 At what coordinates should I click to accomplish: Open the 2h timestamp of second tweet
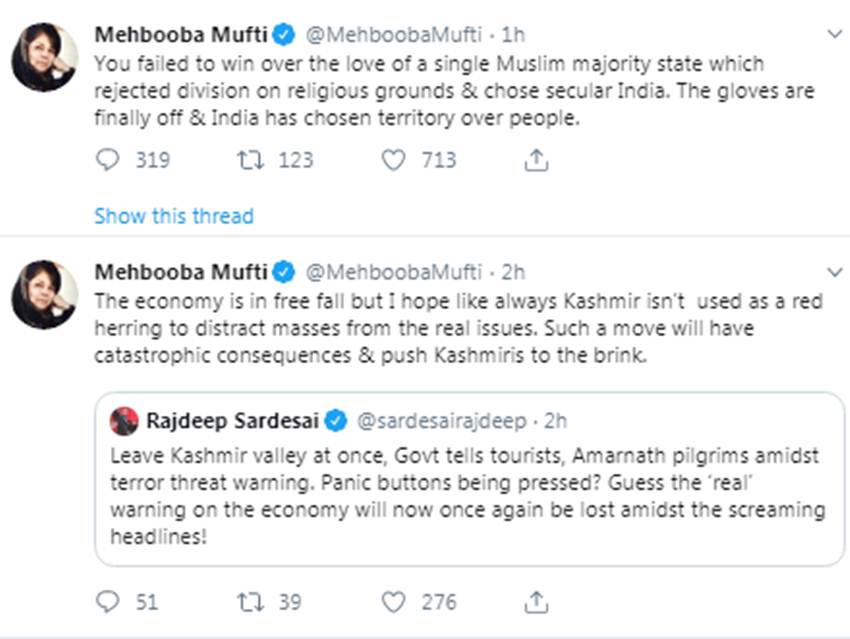(512, 272)
